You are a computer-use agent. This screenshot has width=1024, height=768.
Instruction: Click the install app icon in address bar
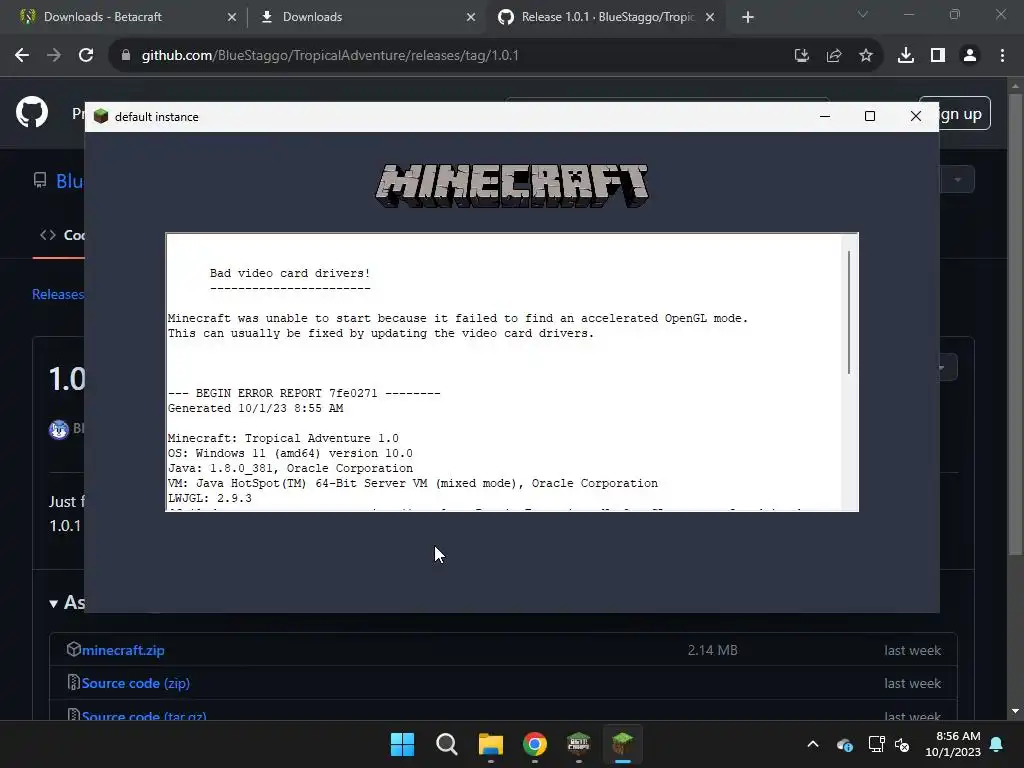tap(801, 56)
